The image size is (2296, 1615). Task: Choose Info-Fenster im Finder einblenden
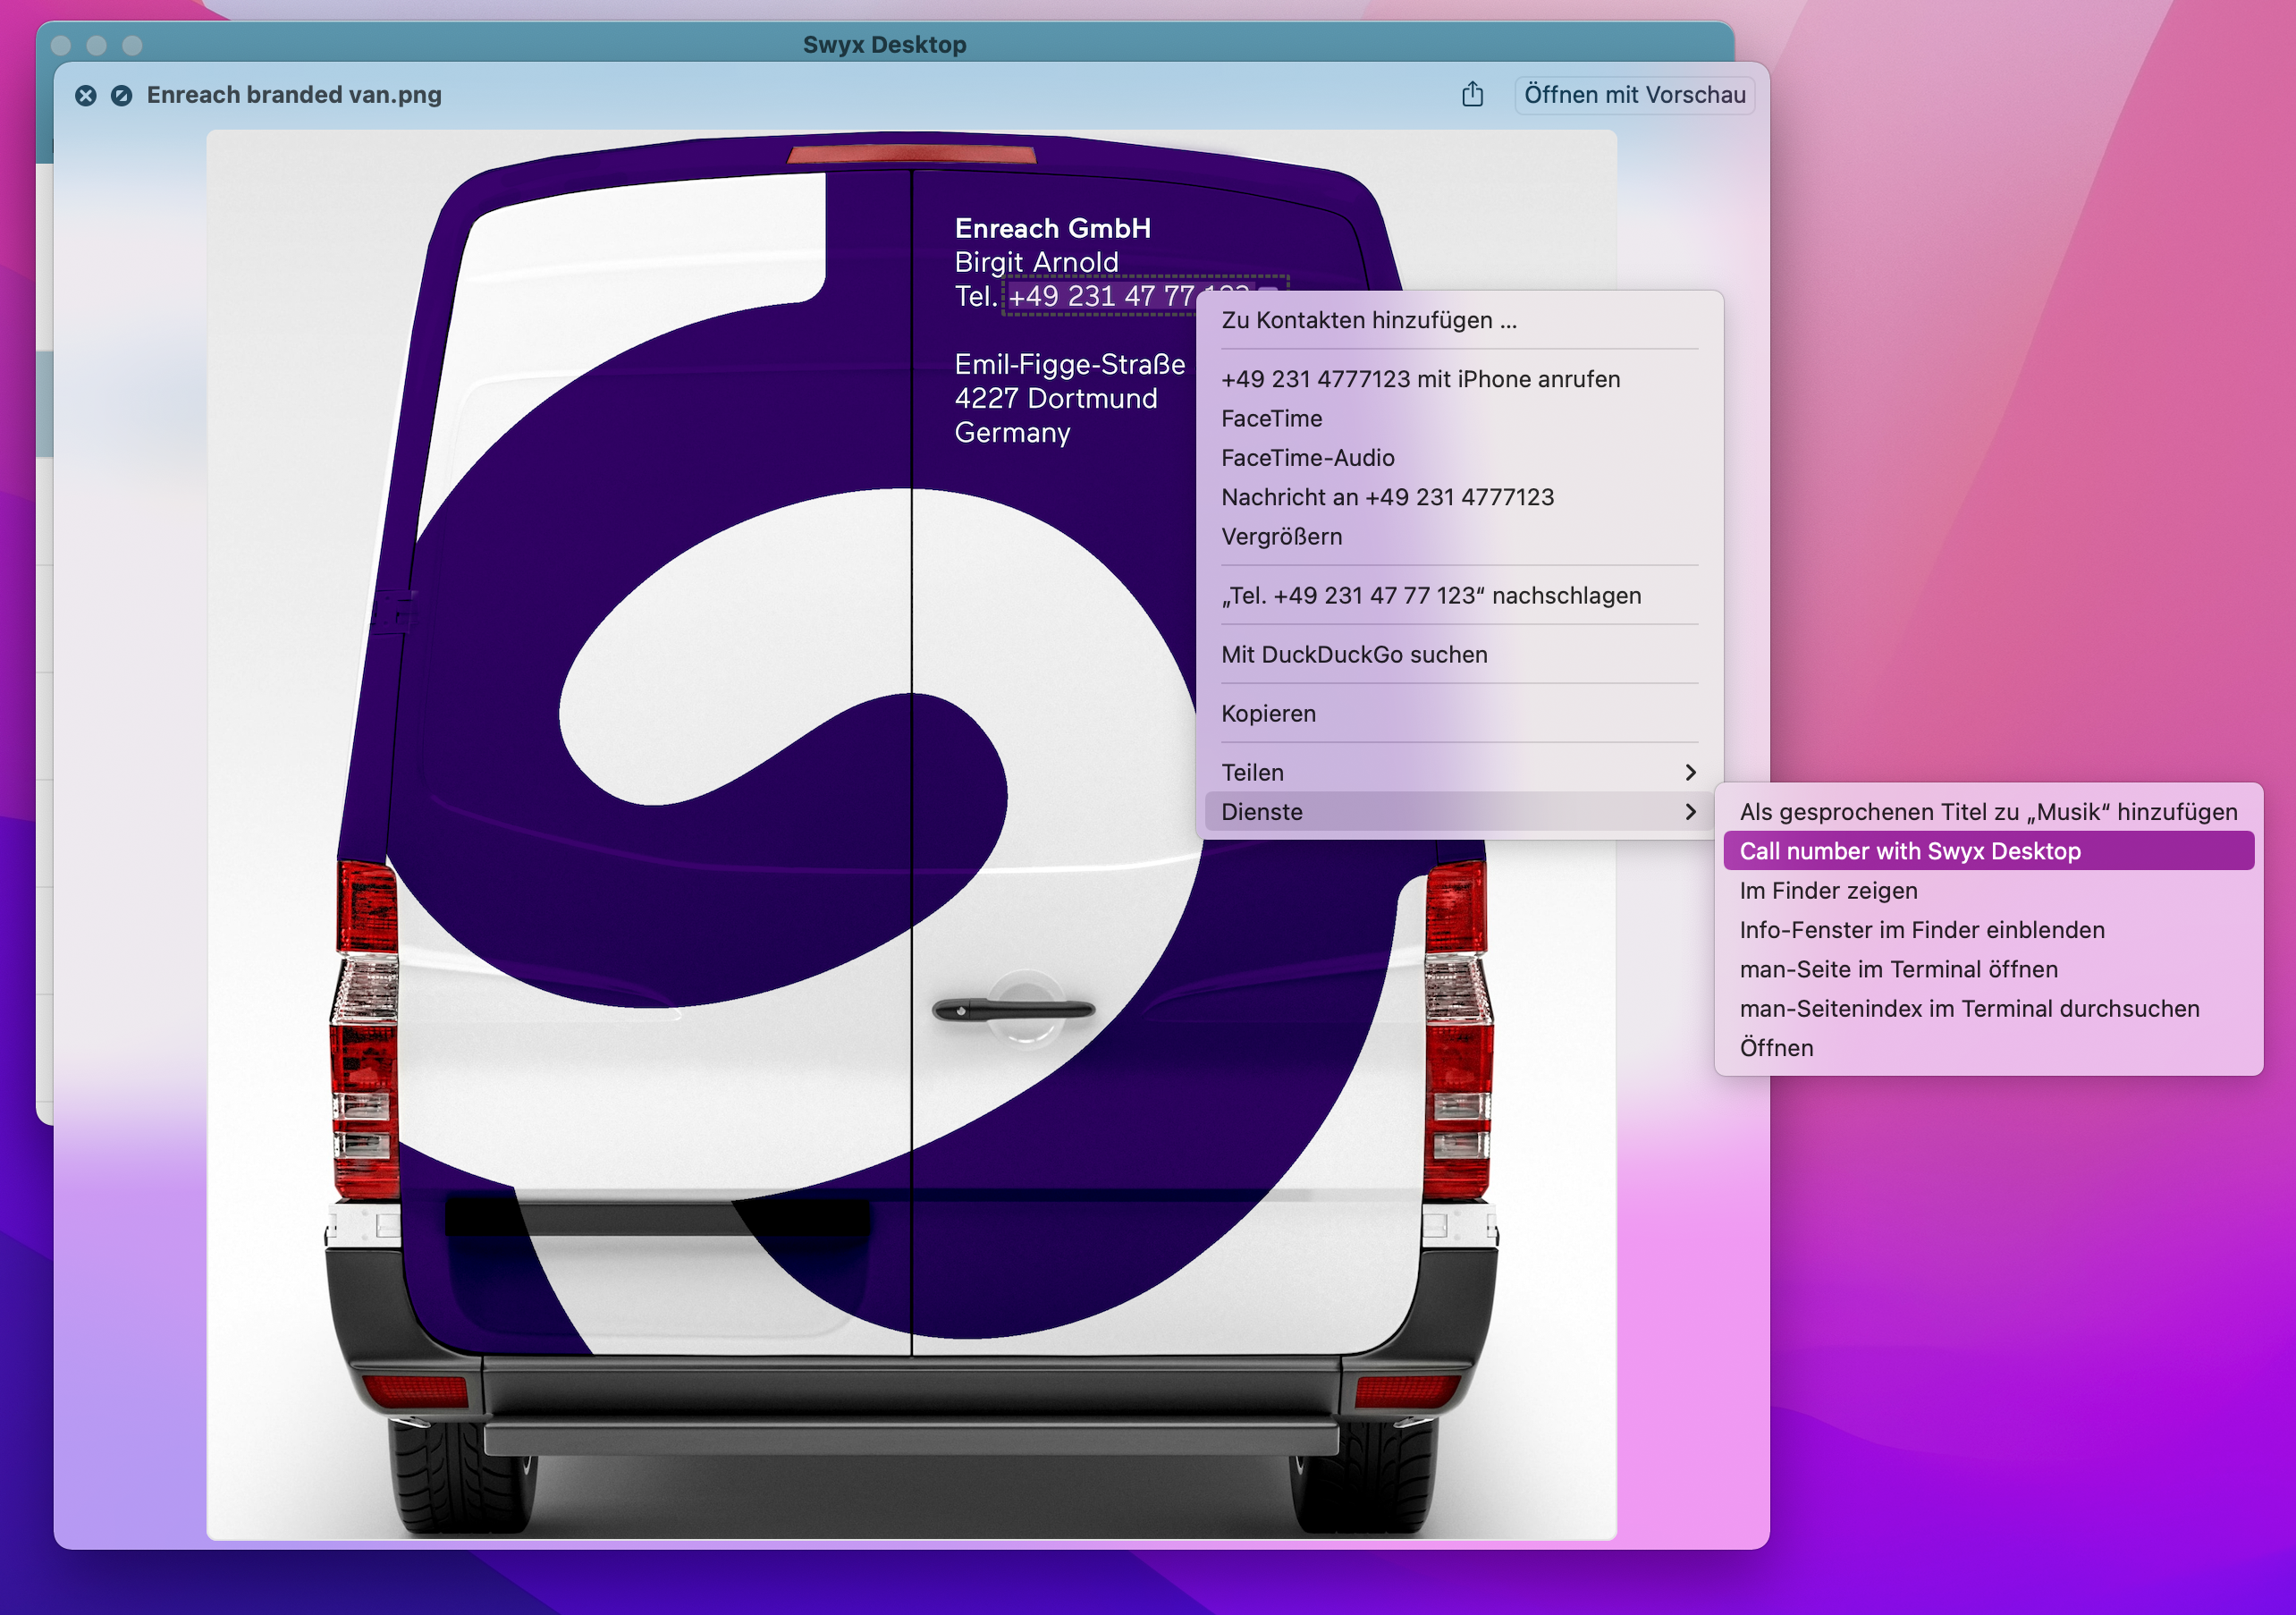pos(1921,930)
